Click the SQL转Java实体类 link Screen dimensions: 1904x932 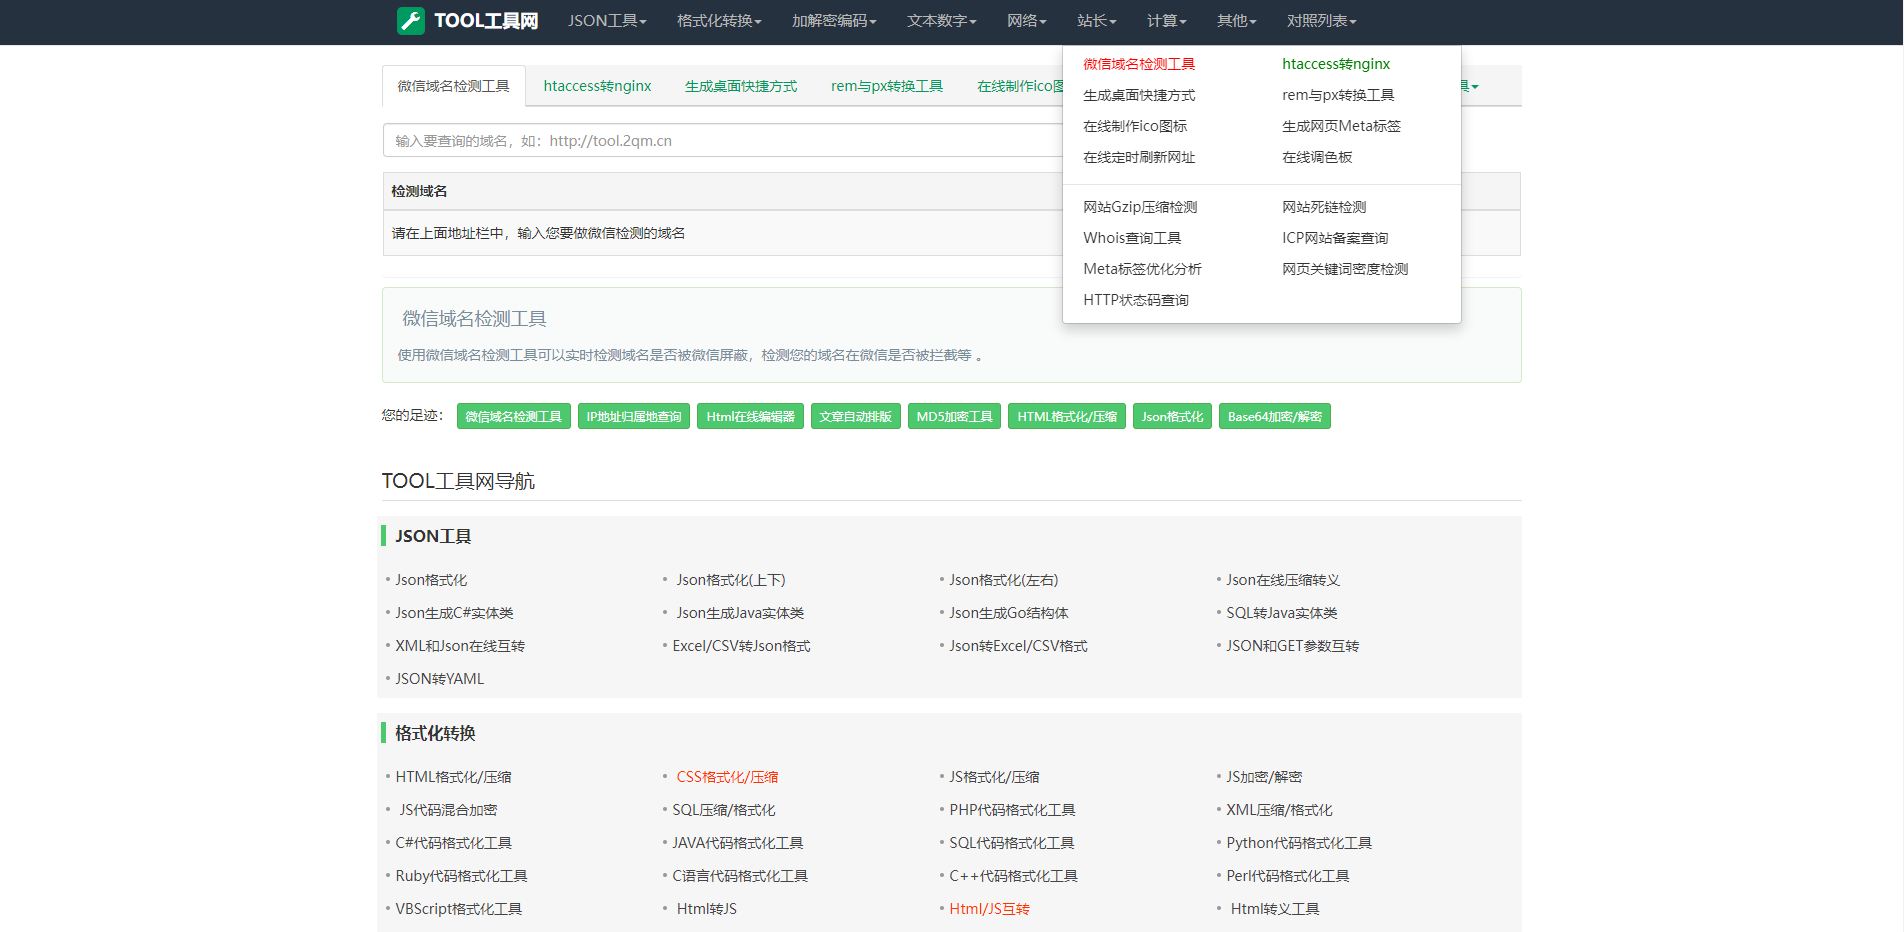[x=1282, y=612]
